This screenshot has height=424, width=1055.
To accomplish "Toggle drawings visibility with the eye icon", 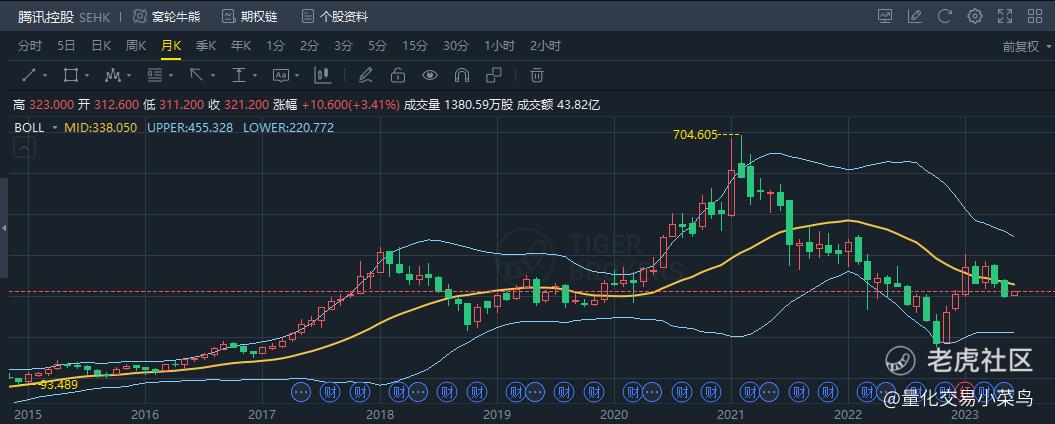I will click(429, 75).
